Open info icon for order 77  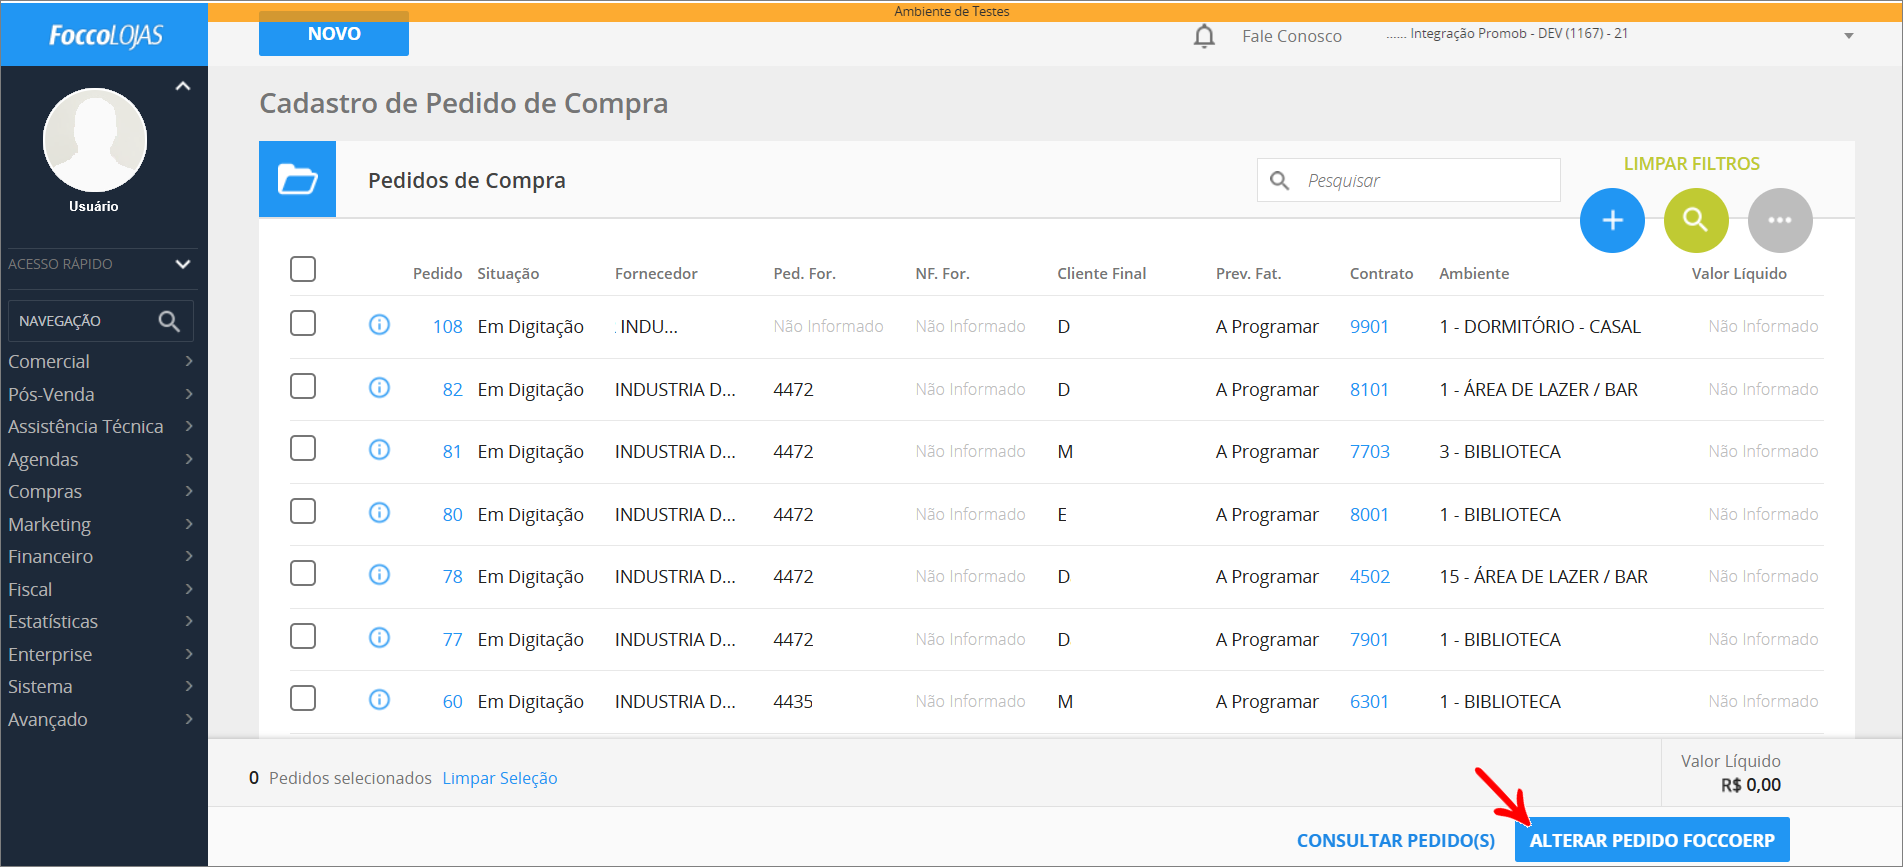pos(379,638)
